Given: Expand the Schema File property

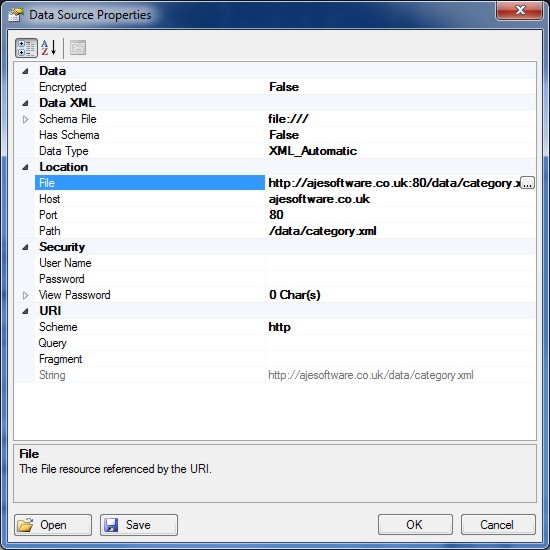Looking at the screenshot, I should point(25,119).
